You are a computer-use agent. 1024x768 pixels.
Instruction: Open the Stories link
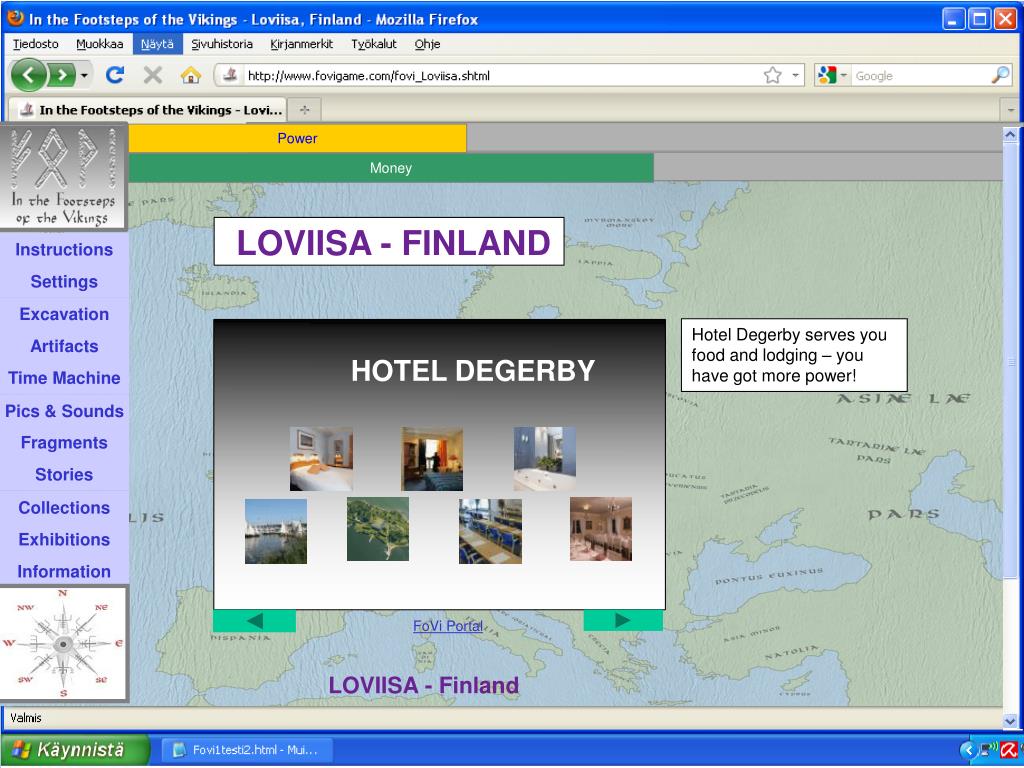click(64, 475)
